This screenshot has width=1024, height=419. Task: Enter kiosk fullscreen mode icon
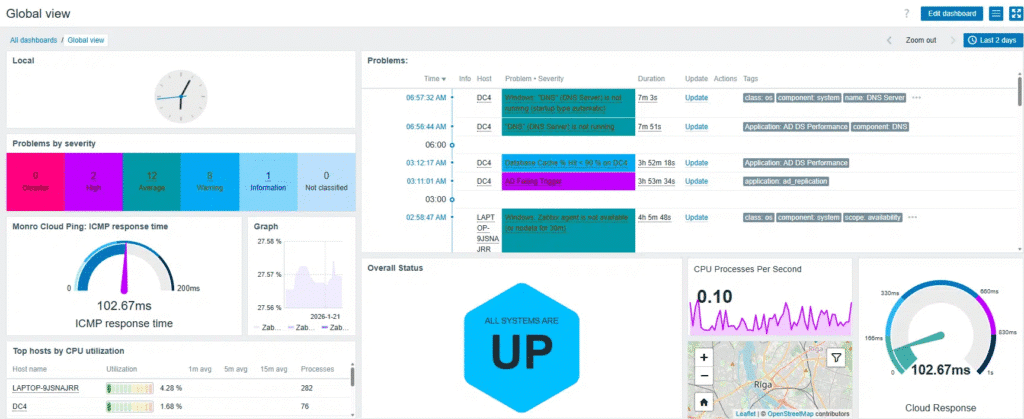coord(1014,14)
